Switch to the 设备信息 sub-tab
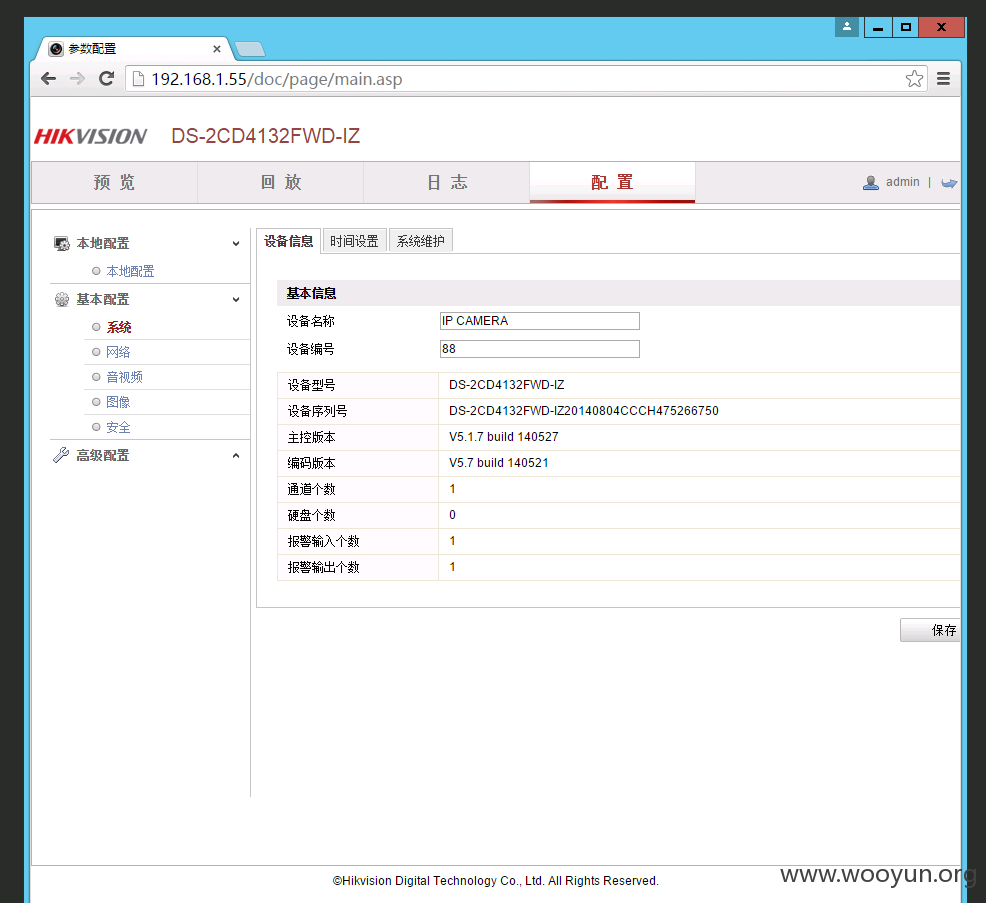This screenshot has height=903, width=986. pos(289,241)
